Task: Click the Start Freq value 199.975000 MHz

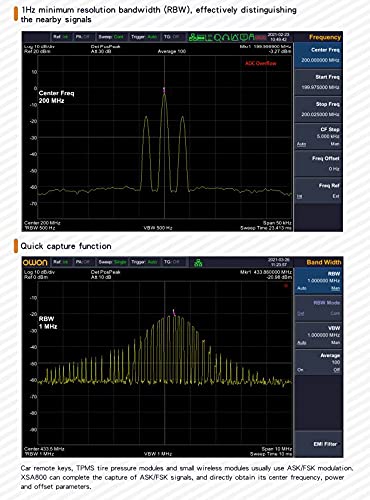Action: coord(320,87)
